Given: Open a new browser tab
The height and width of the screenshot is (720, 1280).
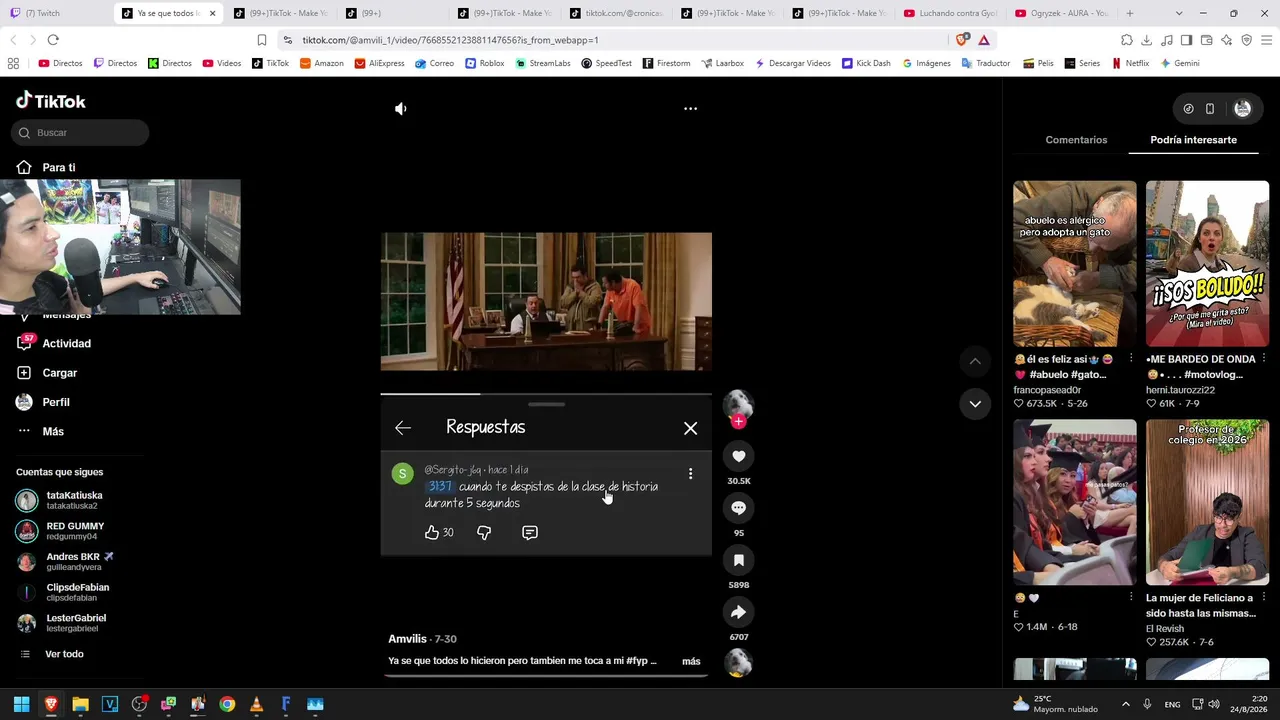Looking at the screenshot, I should (1130, 13).
